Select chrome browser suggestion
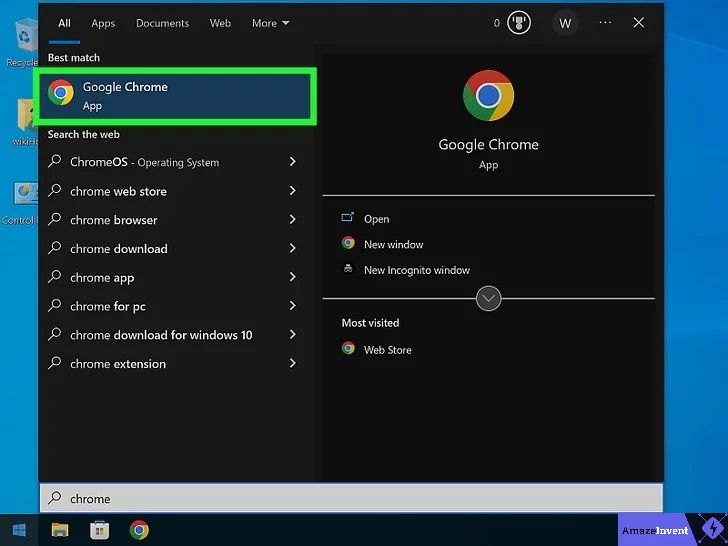Viewport: 728px width, 546px height. point(114,220)
